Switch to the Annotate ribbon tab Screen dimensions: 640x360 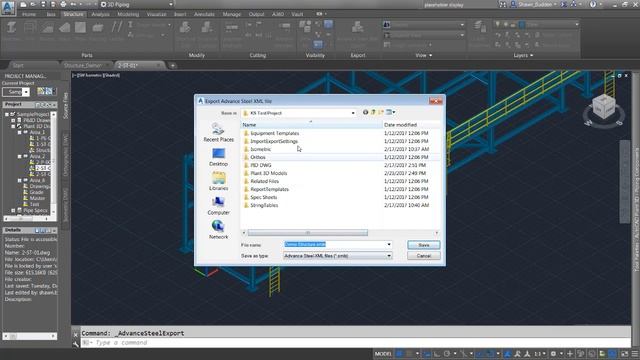pyautogui.click(x=204, y=14)
